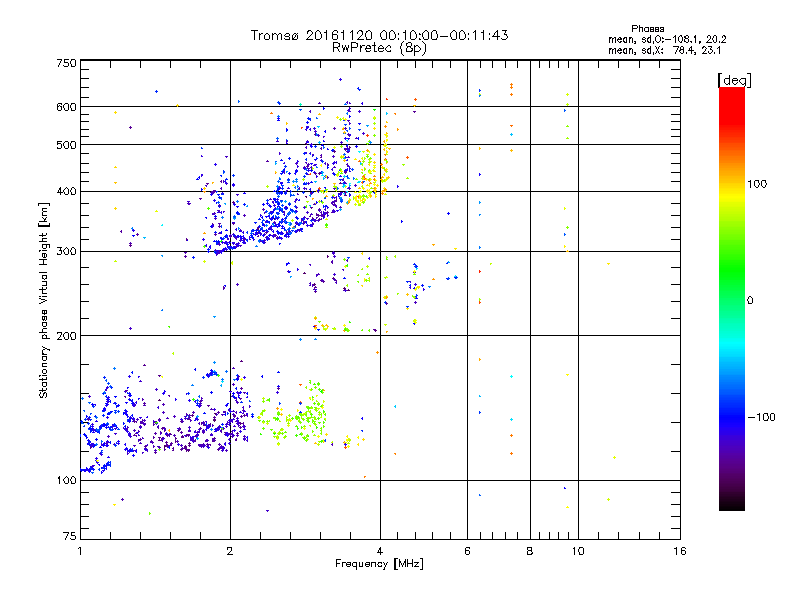This screenshot has width=800, height=600.
Task: Click the '4' tick label on the frequency axis
Action: click(x=380, y=551)
